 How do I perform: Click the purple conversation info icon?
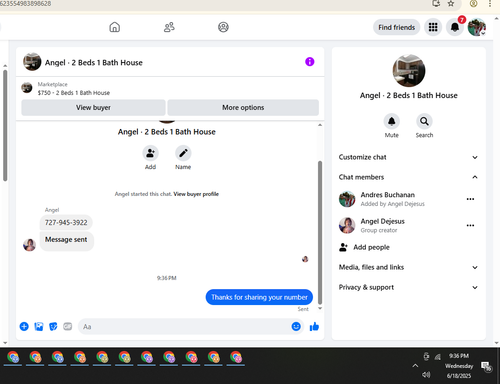coord(310,62)
